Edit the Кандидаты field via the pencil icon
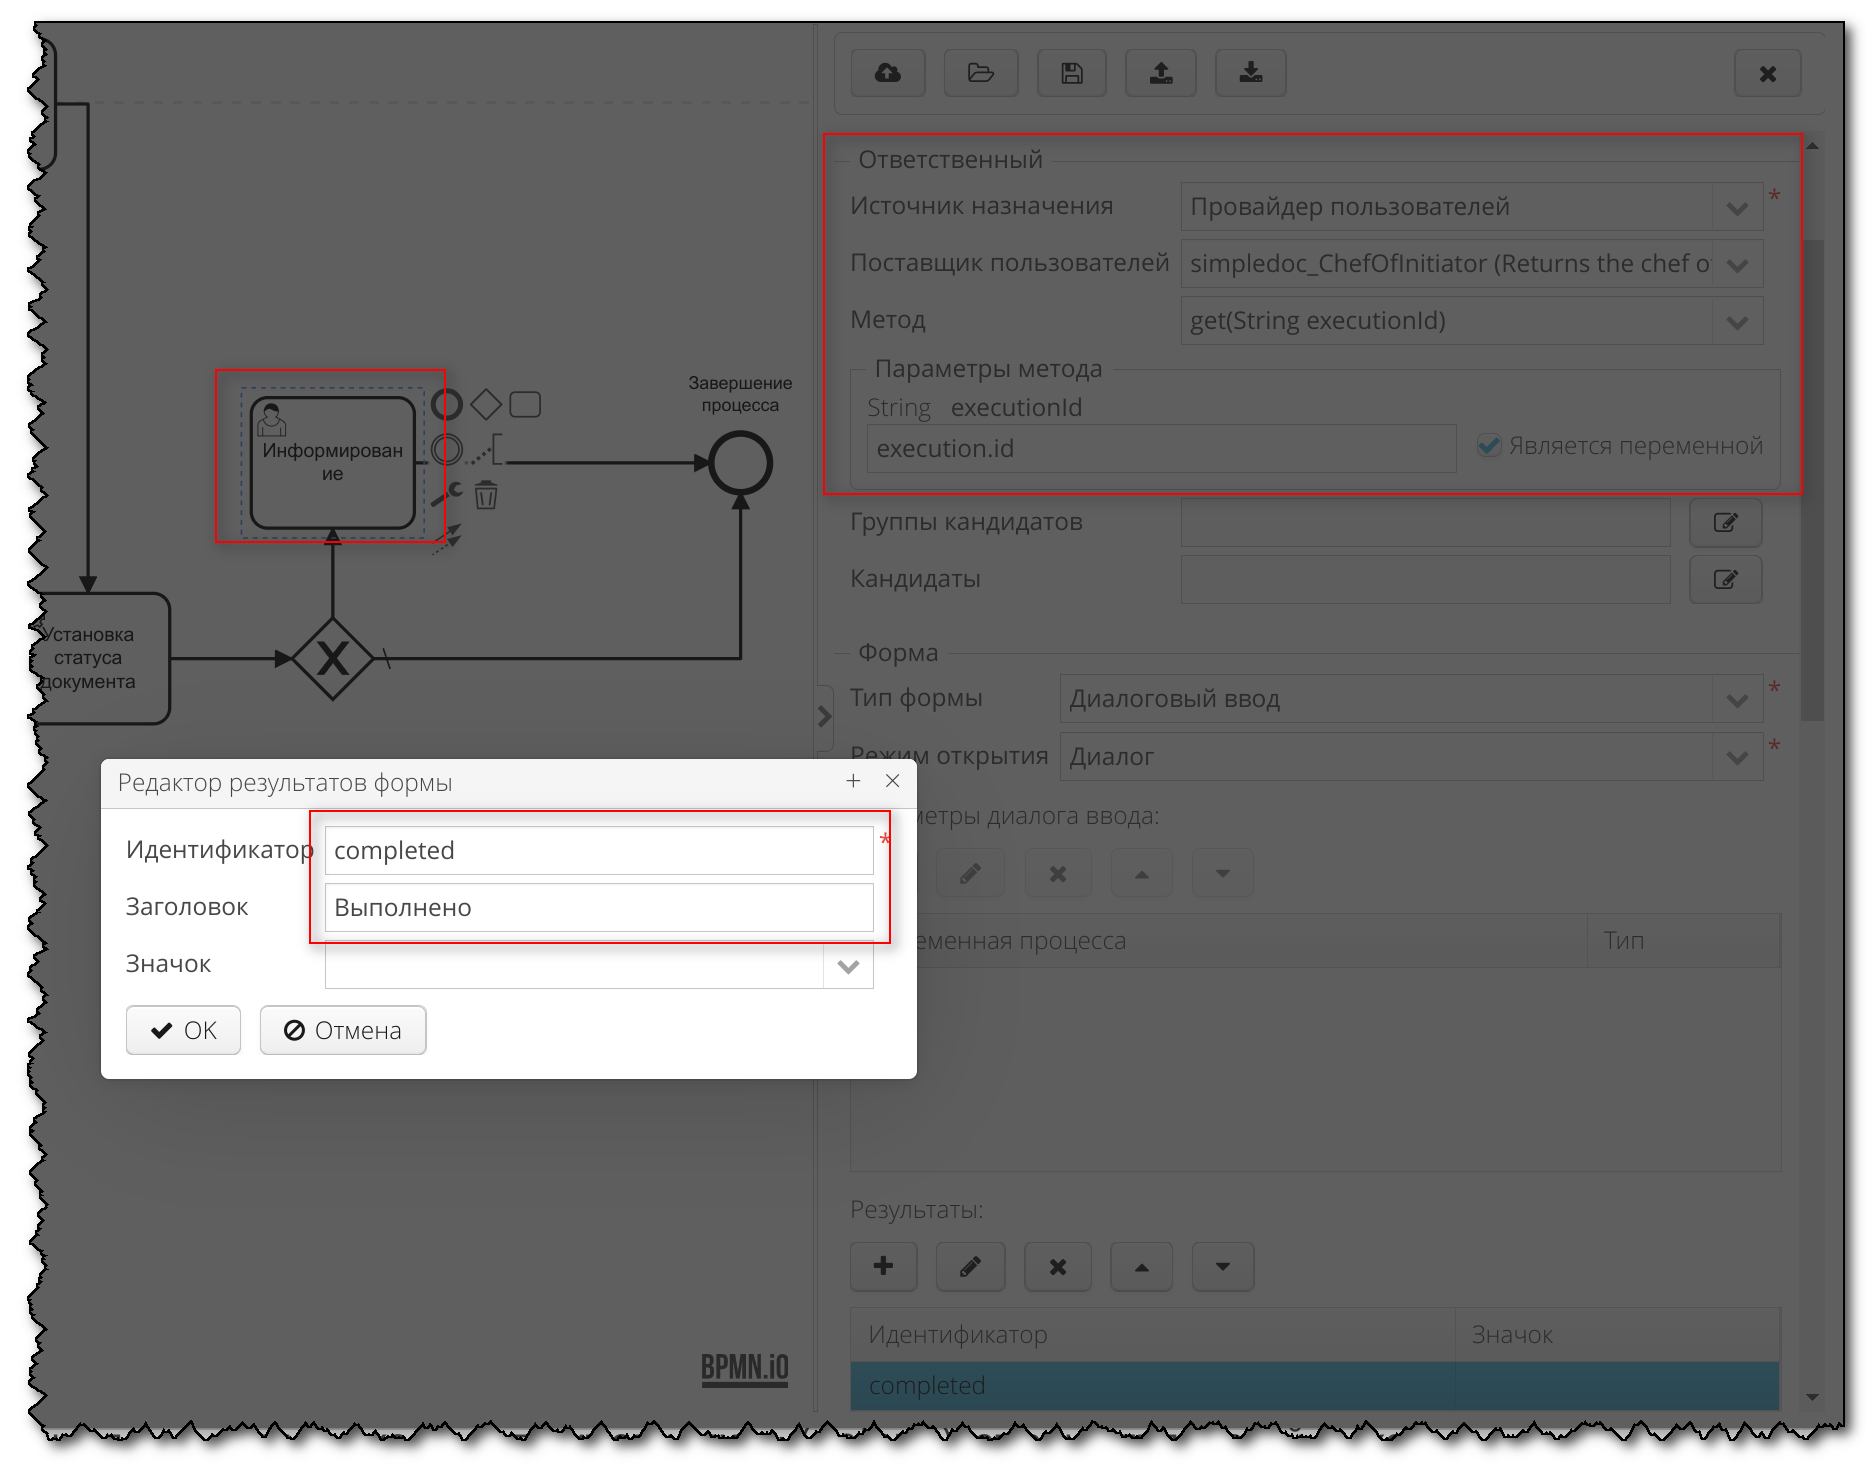 tap(1726, 579)
